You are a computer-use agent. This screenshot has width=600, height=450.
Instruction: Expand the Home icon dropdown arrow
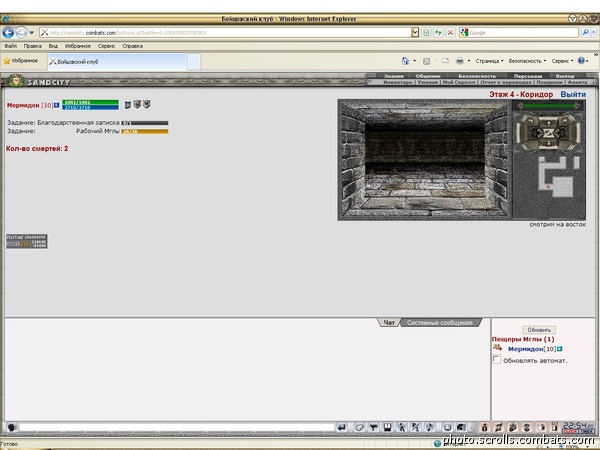[414, 61]
